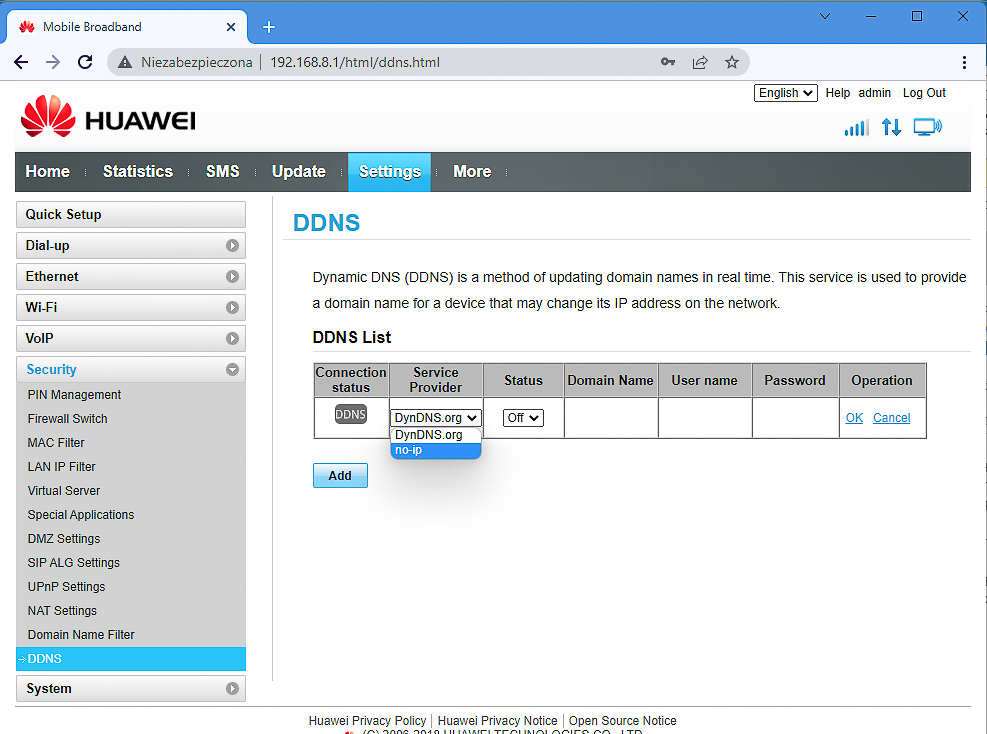
Task: Click the Add button
Action: pos(340,475)
